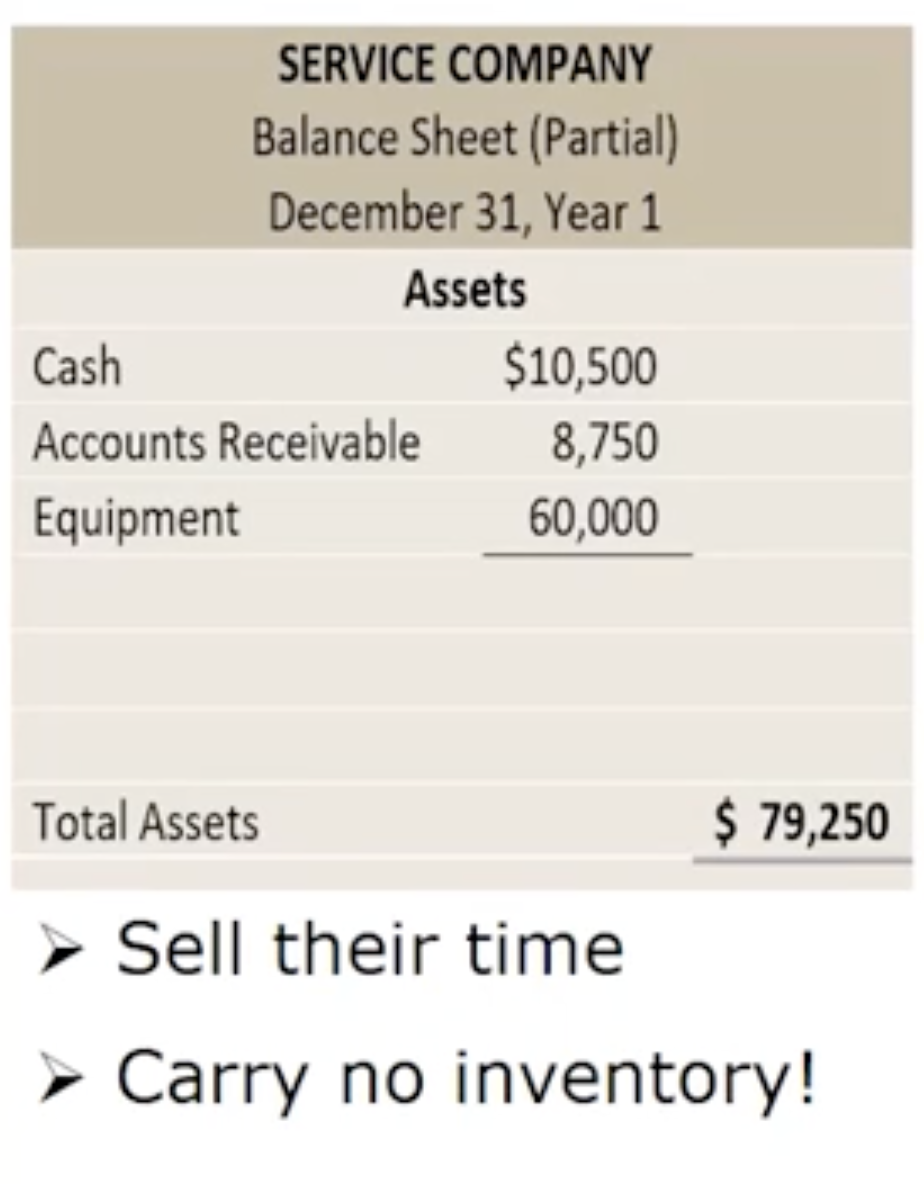Click the Assets section header
Image resolution: width=924 pixels, height=1184 pixels.
pos(465,290)
